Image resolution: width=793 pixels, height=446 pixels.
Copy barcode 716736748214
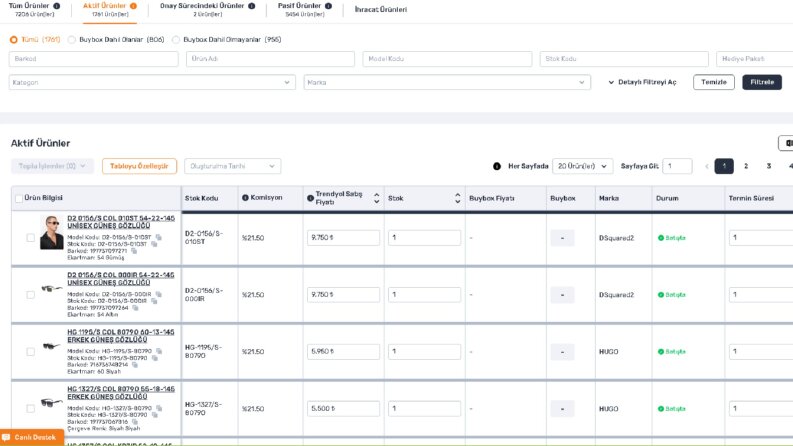coord(135,365)
